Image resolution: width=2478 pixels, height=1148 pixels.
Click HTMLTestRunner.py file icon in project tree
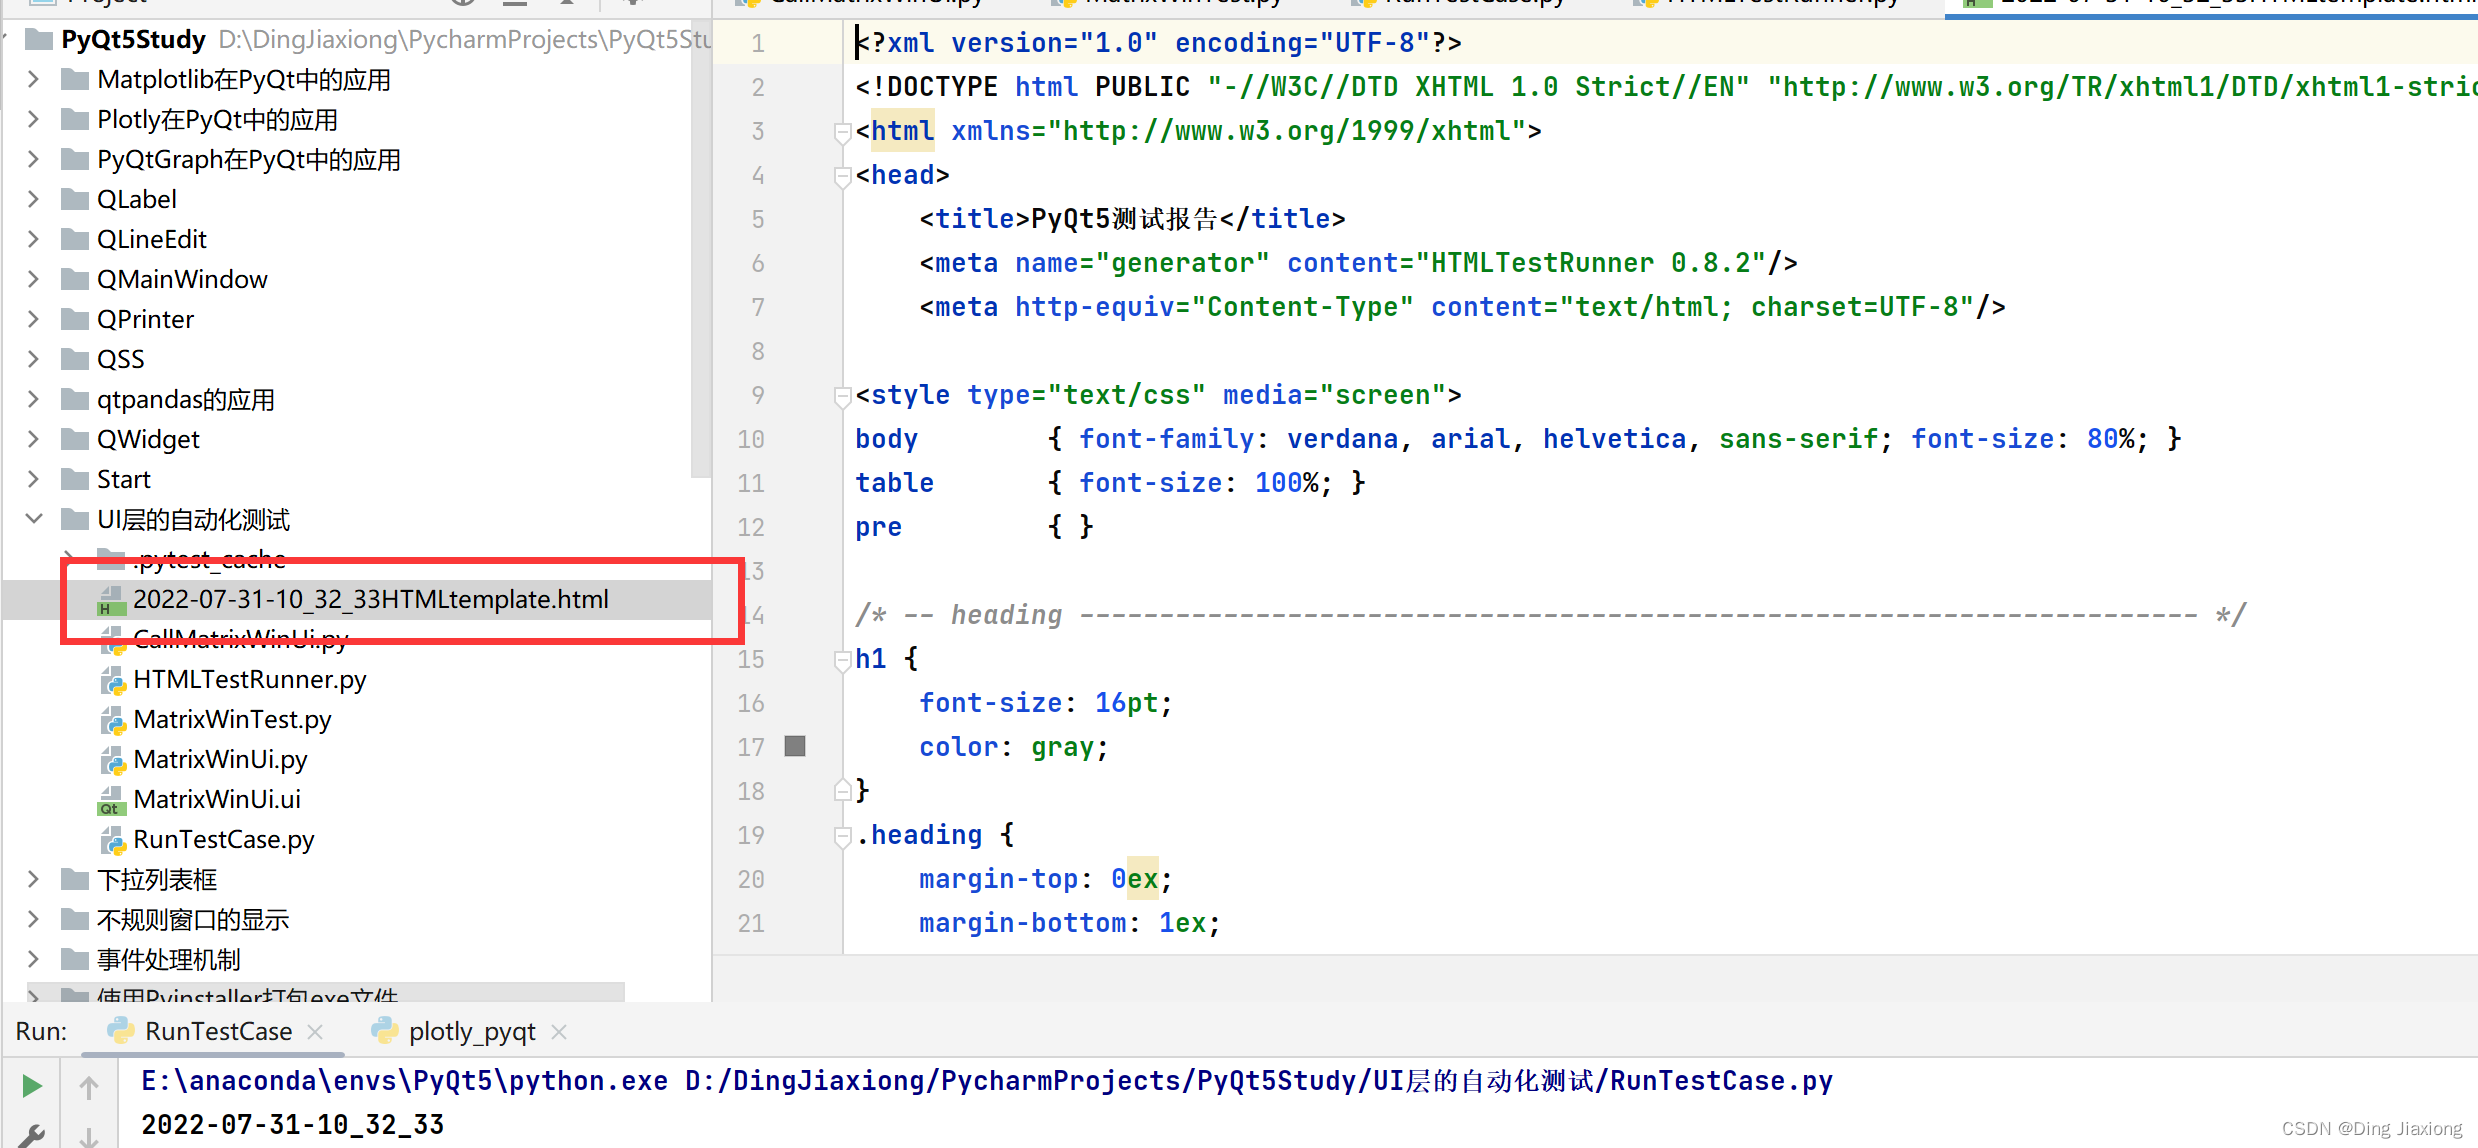point(112,680)
